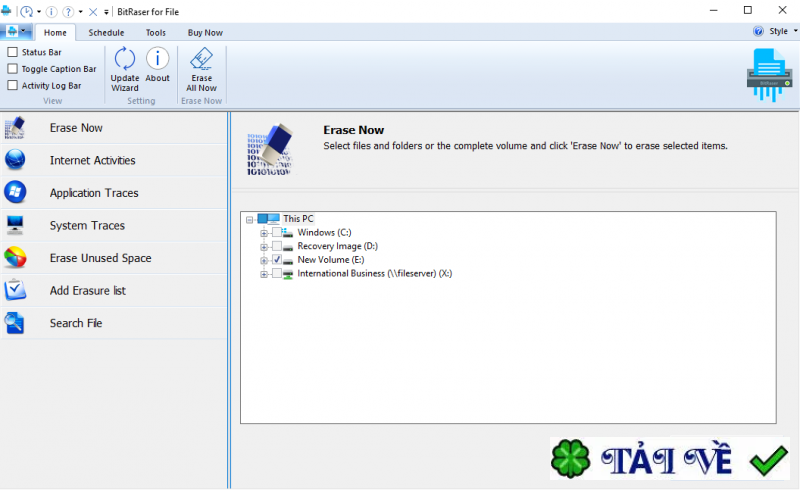Check the Recovery Image (D:) checkbox
Screen dimensions: 800x490
coord(277,246)
